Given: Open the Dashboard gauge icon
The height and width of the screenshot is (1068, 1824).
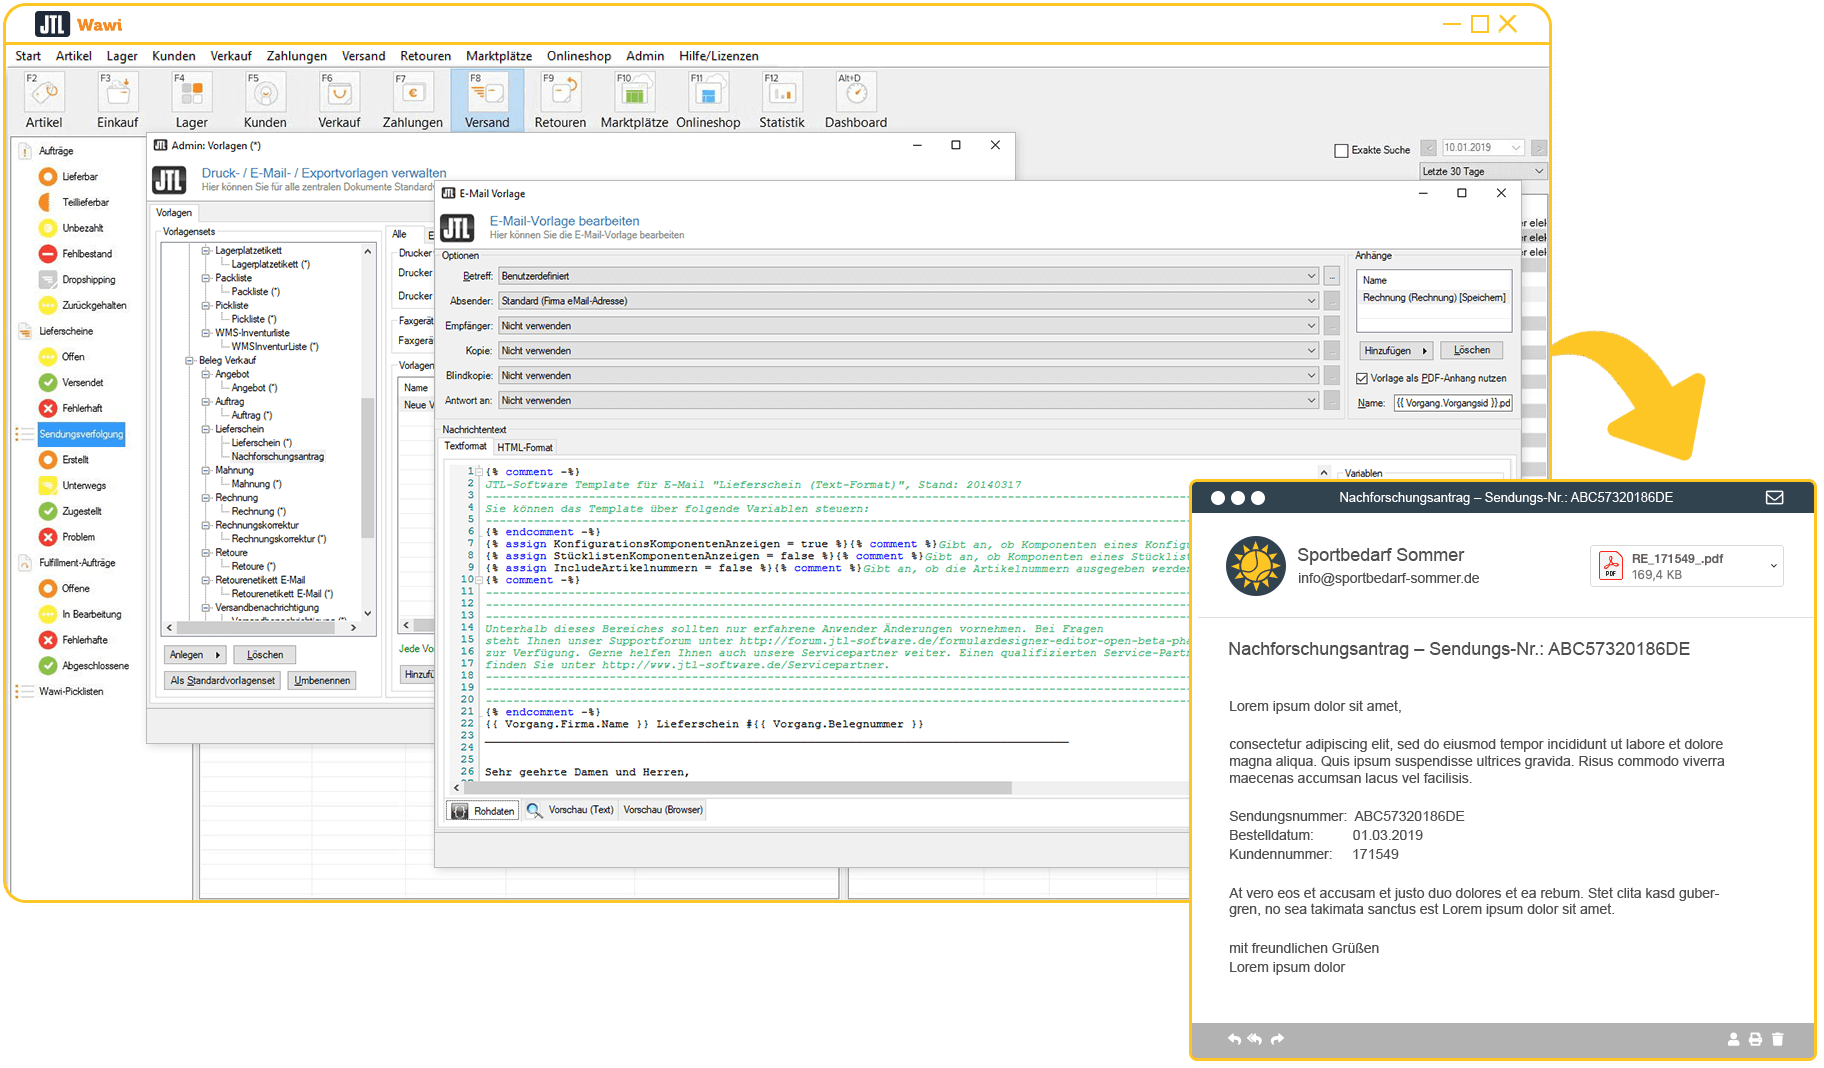Looking at the screenshot, I should tap(855, 94).
